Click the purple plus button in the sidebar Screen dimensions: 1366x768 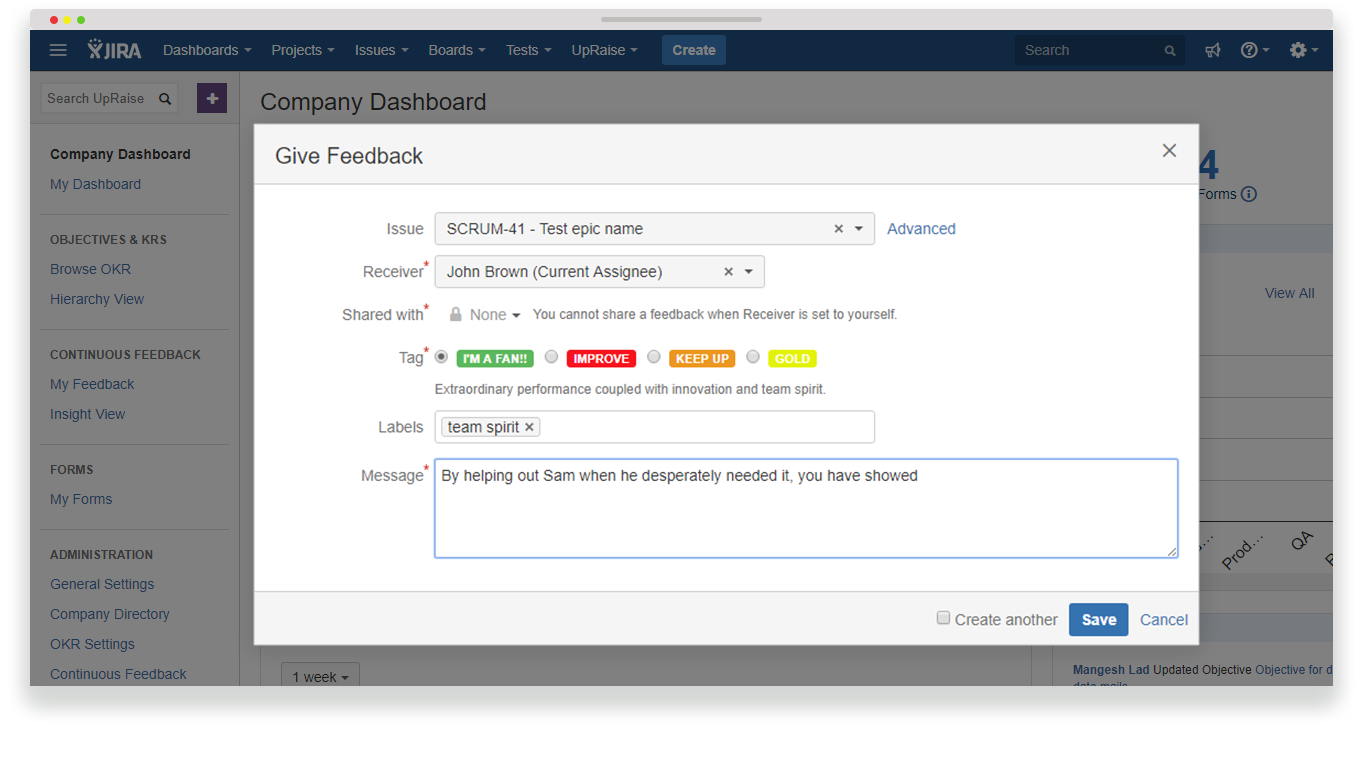[211, 98]
